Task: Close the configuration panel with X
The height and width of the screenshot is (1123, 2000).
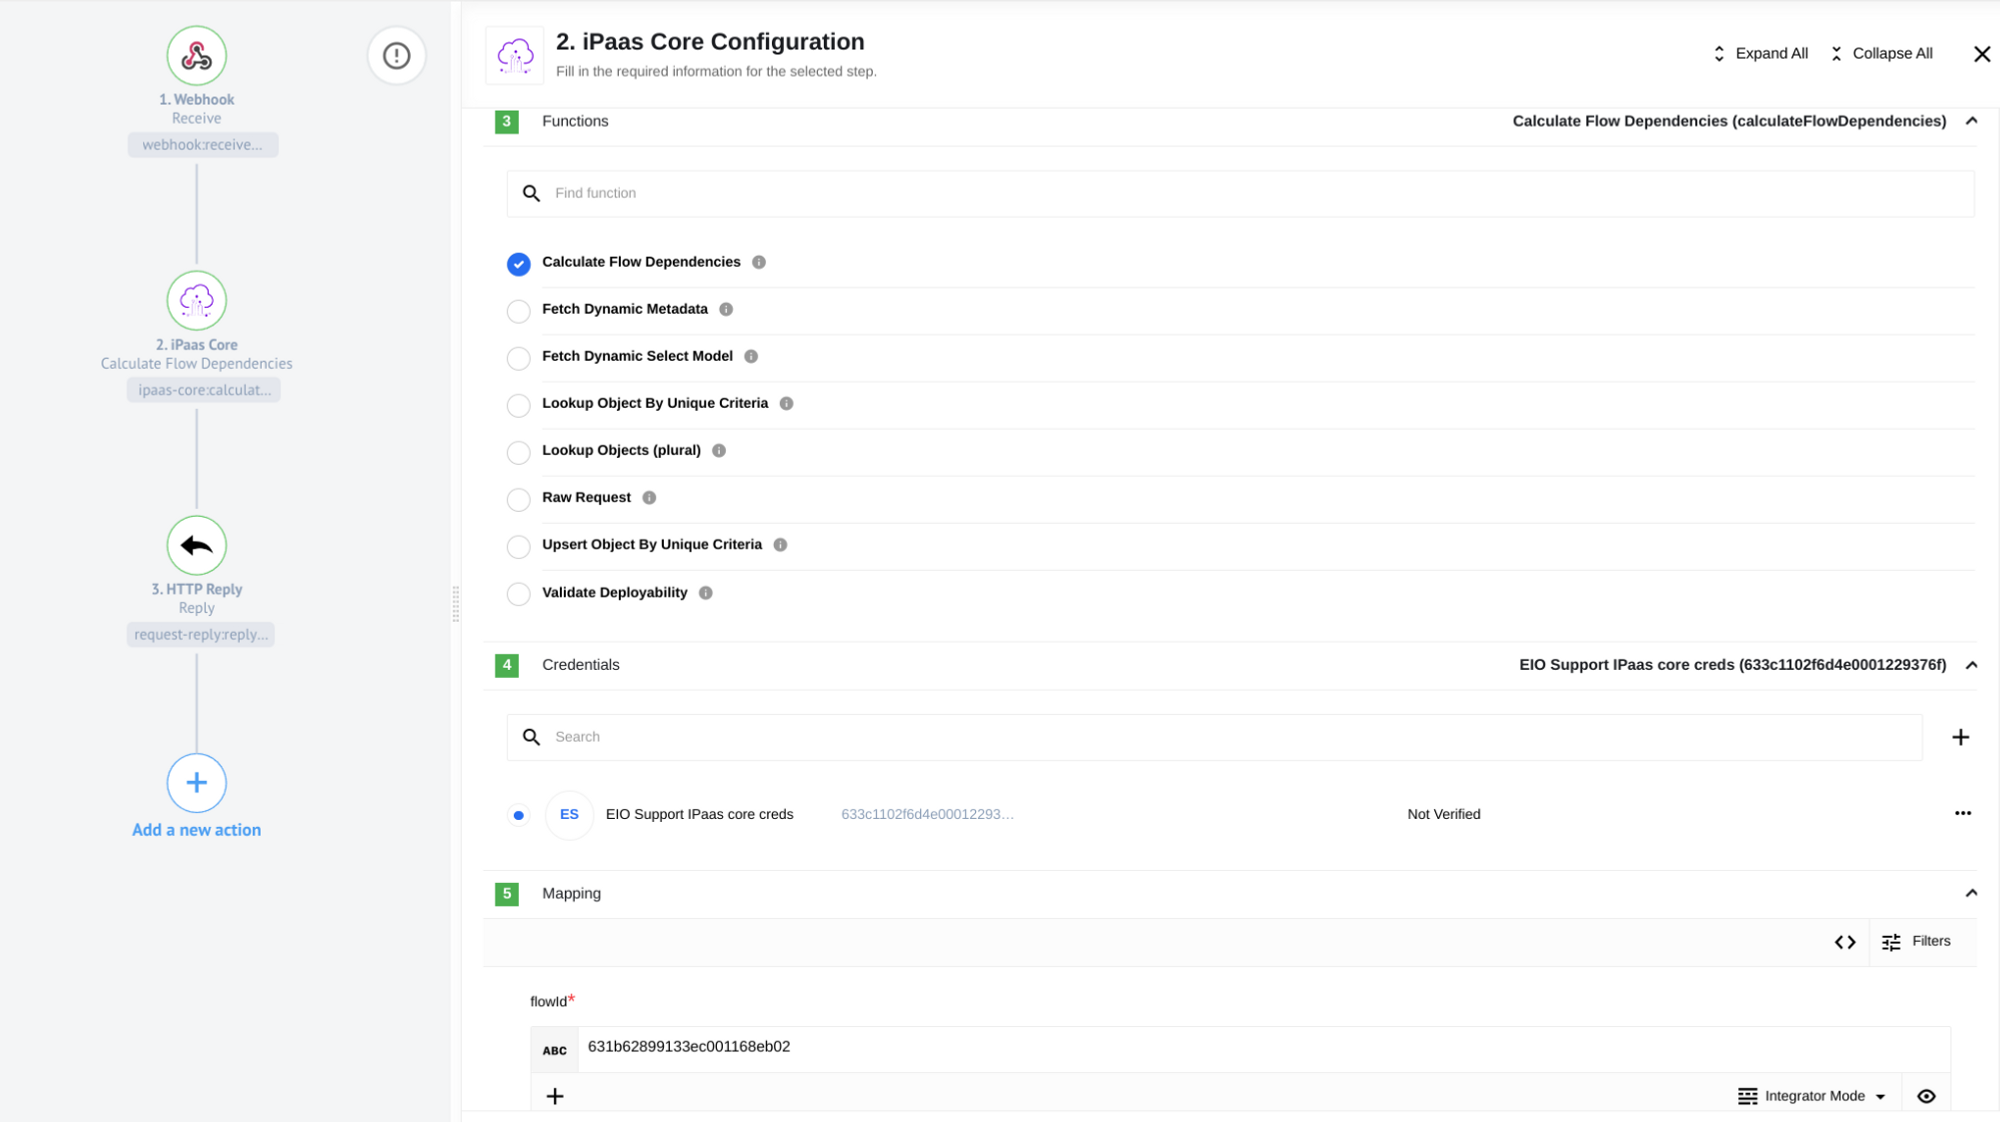Action: [1981, 54]
